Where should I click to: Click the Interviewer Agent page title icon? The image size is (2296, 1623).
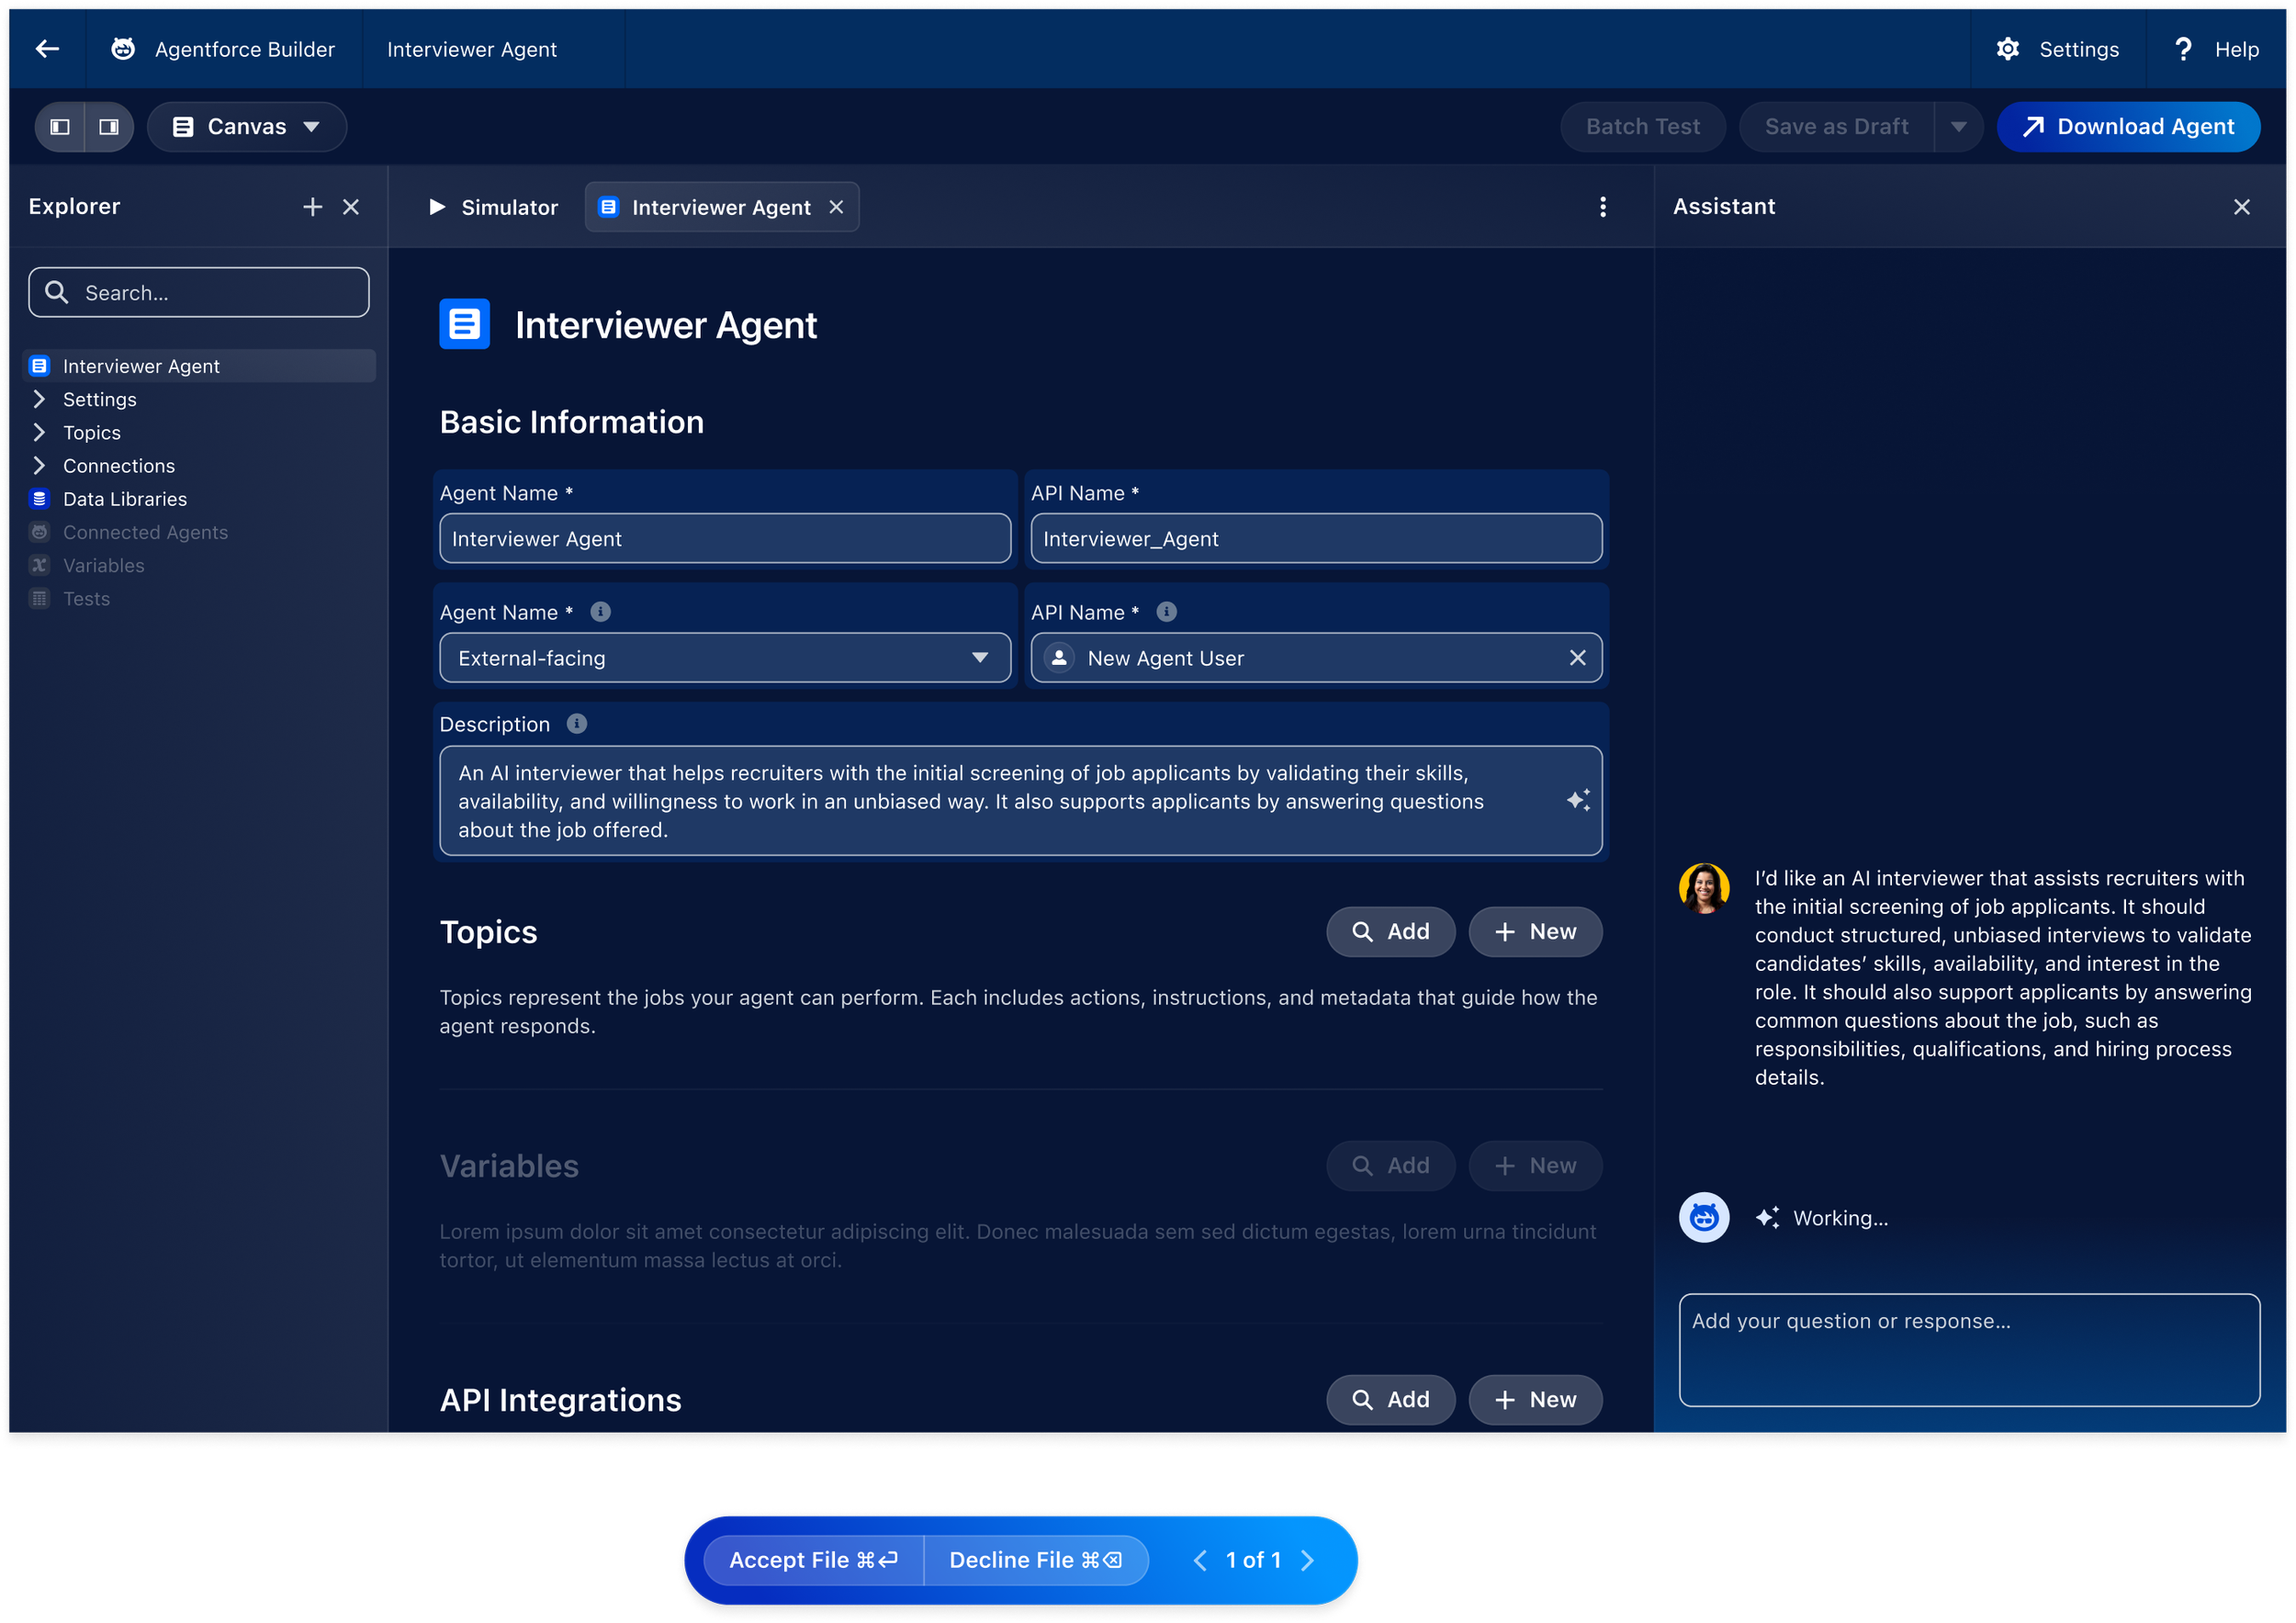coord(464,324)
